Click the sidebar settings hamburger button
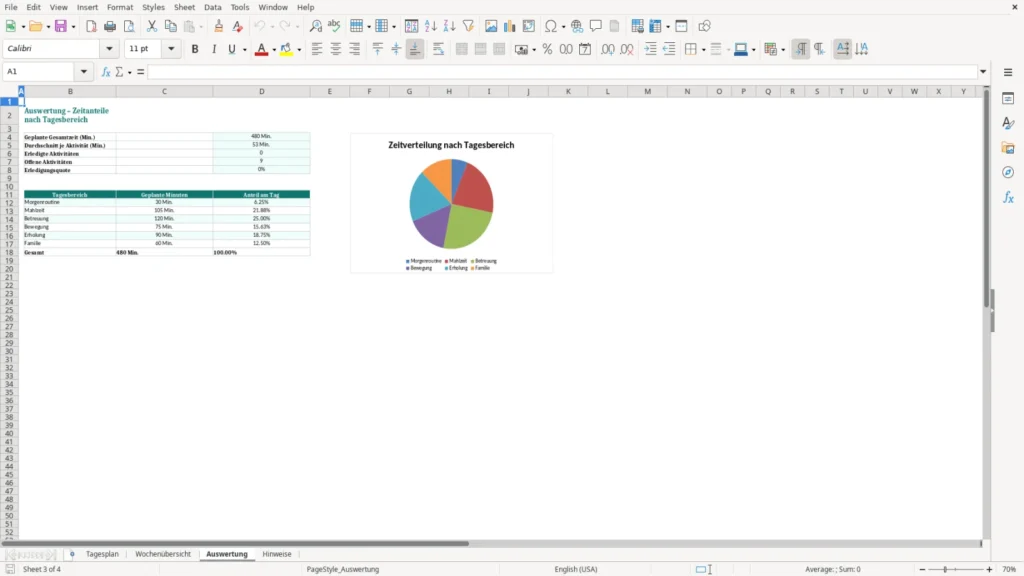 (1008, 72)
